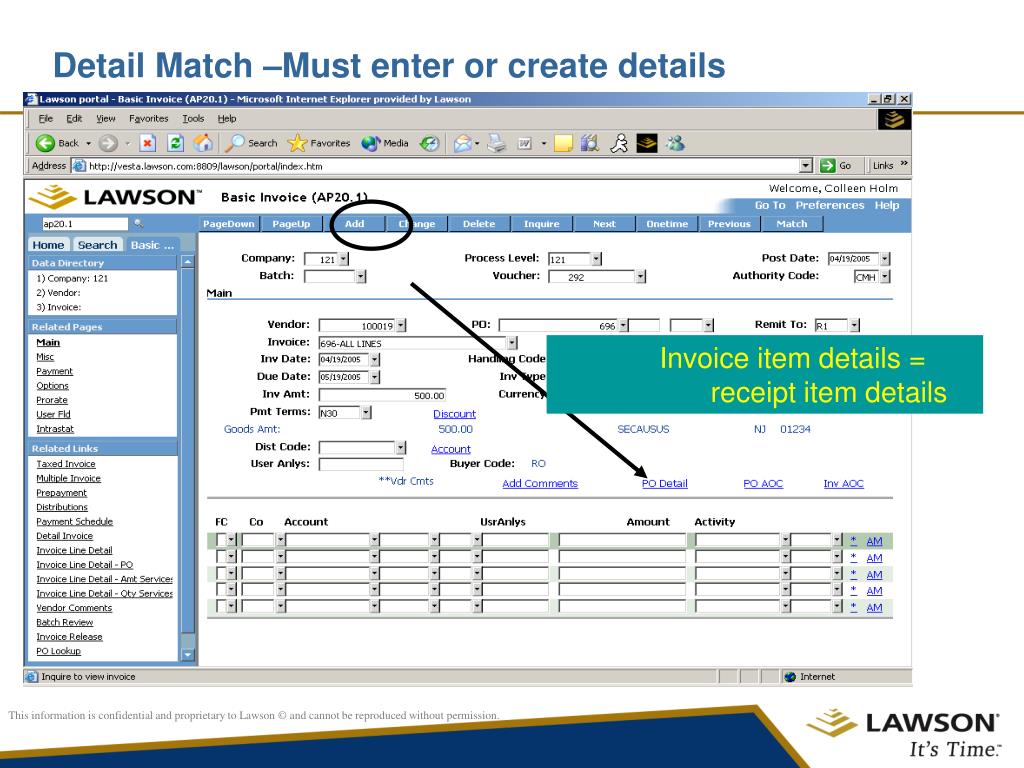Image resolution: width=1024 pixels, height=768 pixels.
Task: Click the Onetime action button
Action: [x=667, y=223]
